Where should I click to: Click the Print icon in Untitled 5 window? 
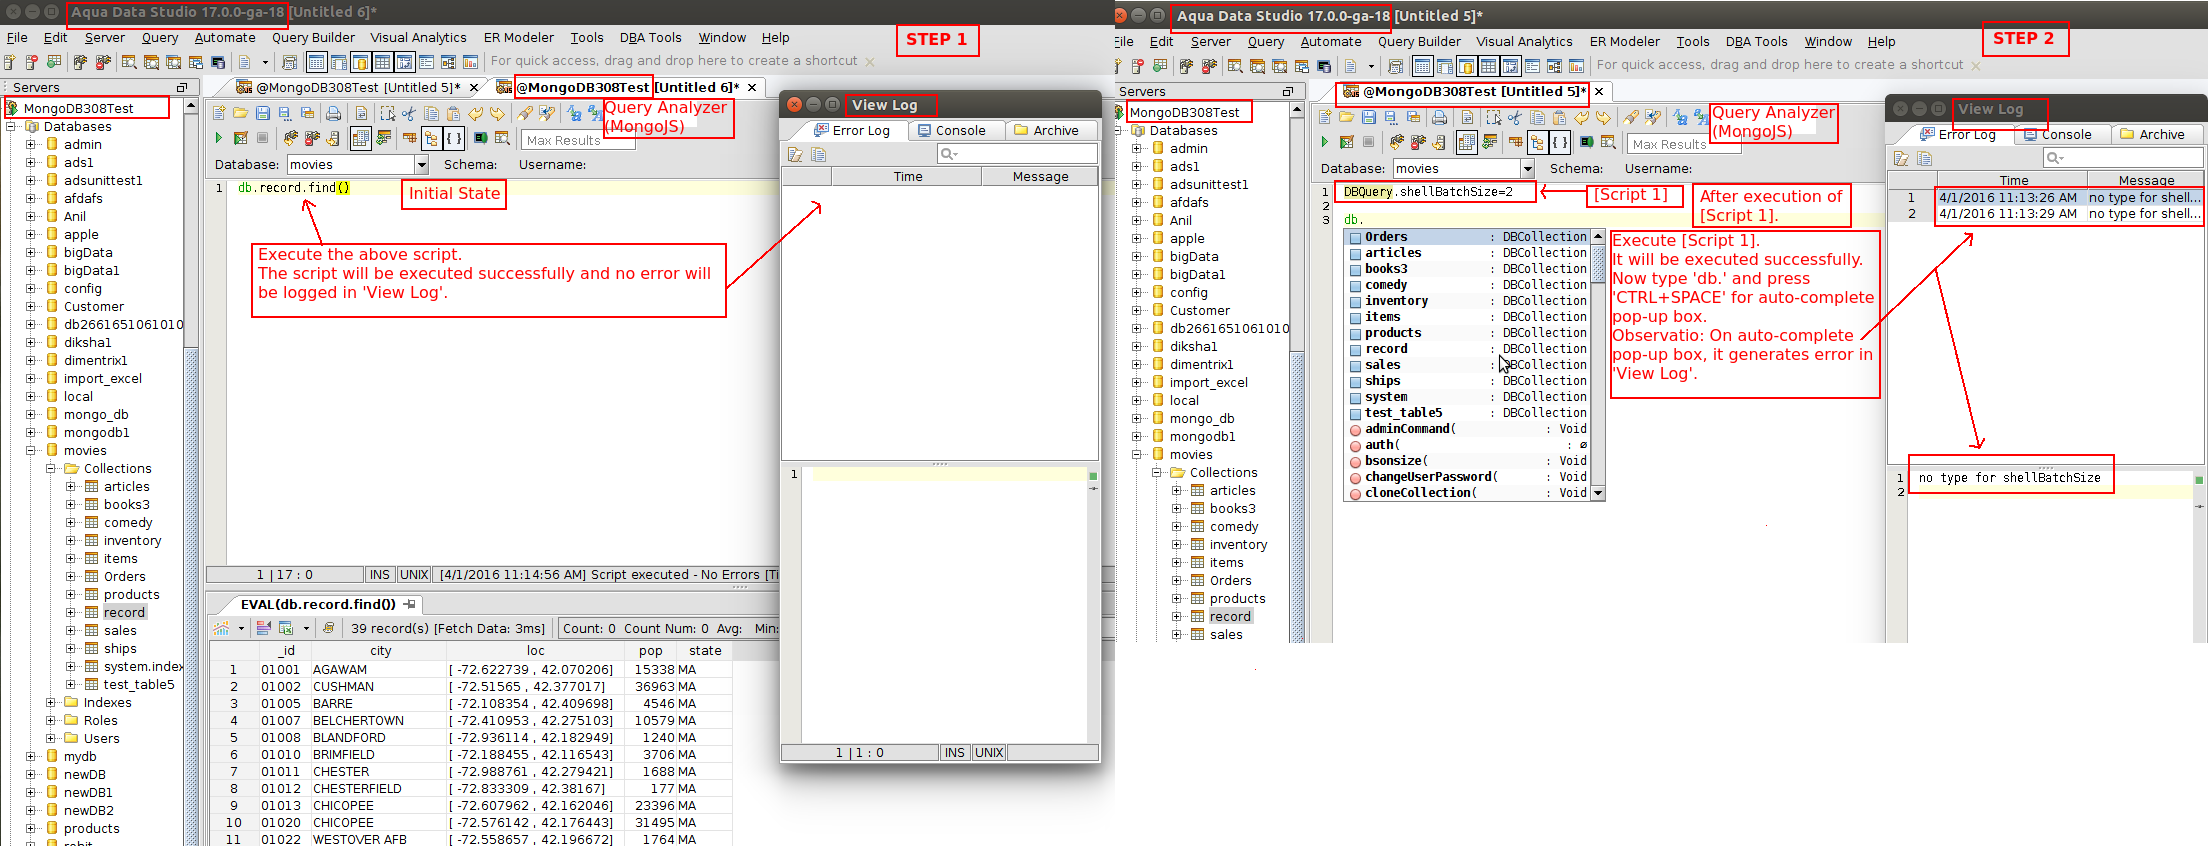click(x=1439, y=117)
